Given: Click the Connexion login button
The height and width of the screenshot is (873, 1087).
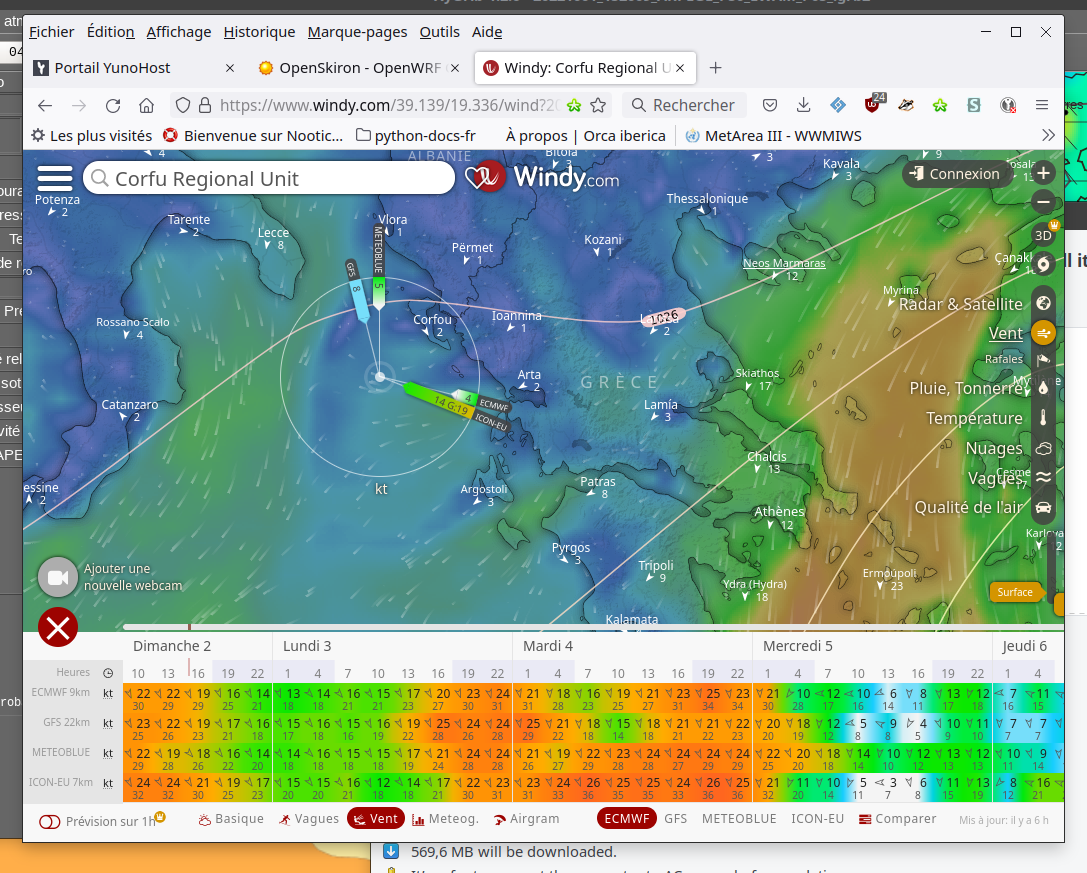Looking at the screenshot, I should coord(956,174).
